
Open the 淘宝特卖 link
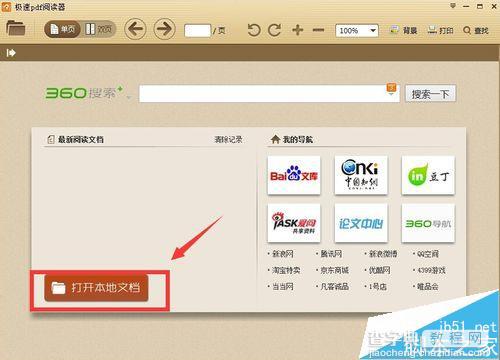coord(286,270)
